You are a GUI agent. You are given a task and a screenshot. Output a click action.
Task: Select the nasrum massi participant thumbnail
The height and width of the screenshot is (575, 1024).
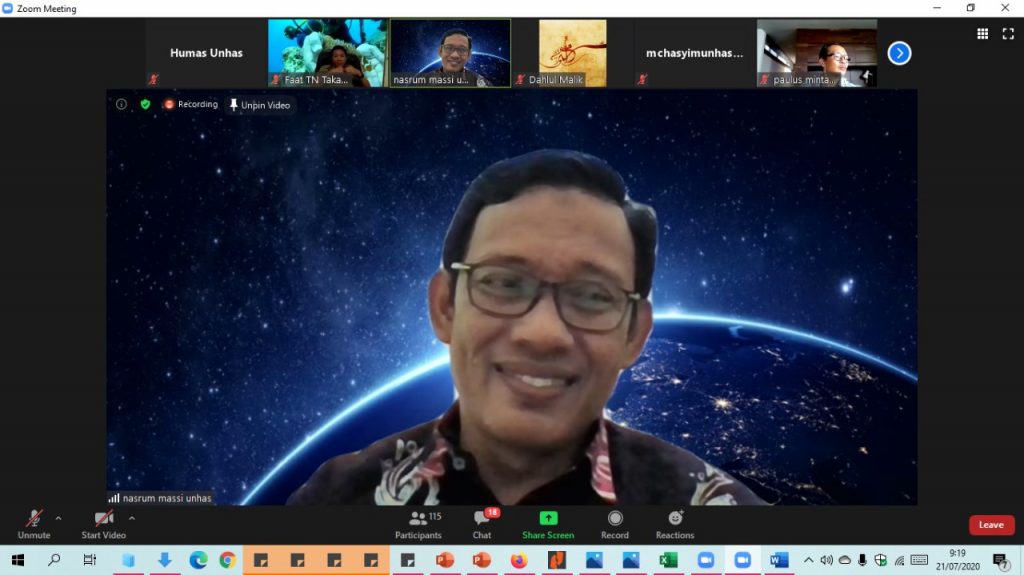click(x=450, y=53)
